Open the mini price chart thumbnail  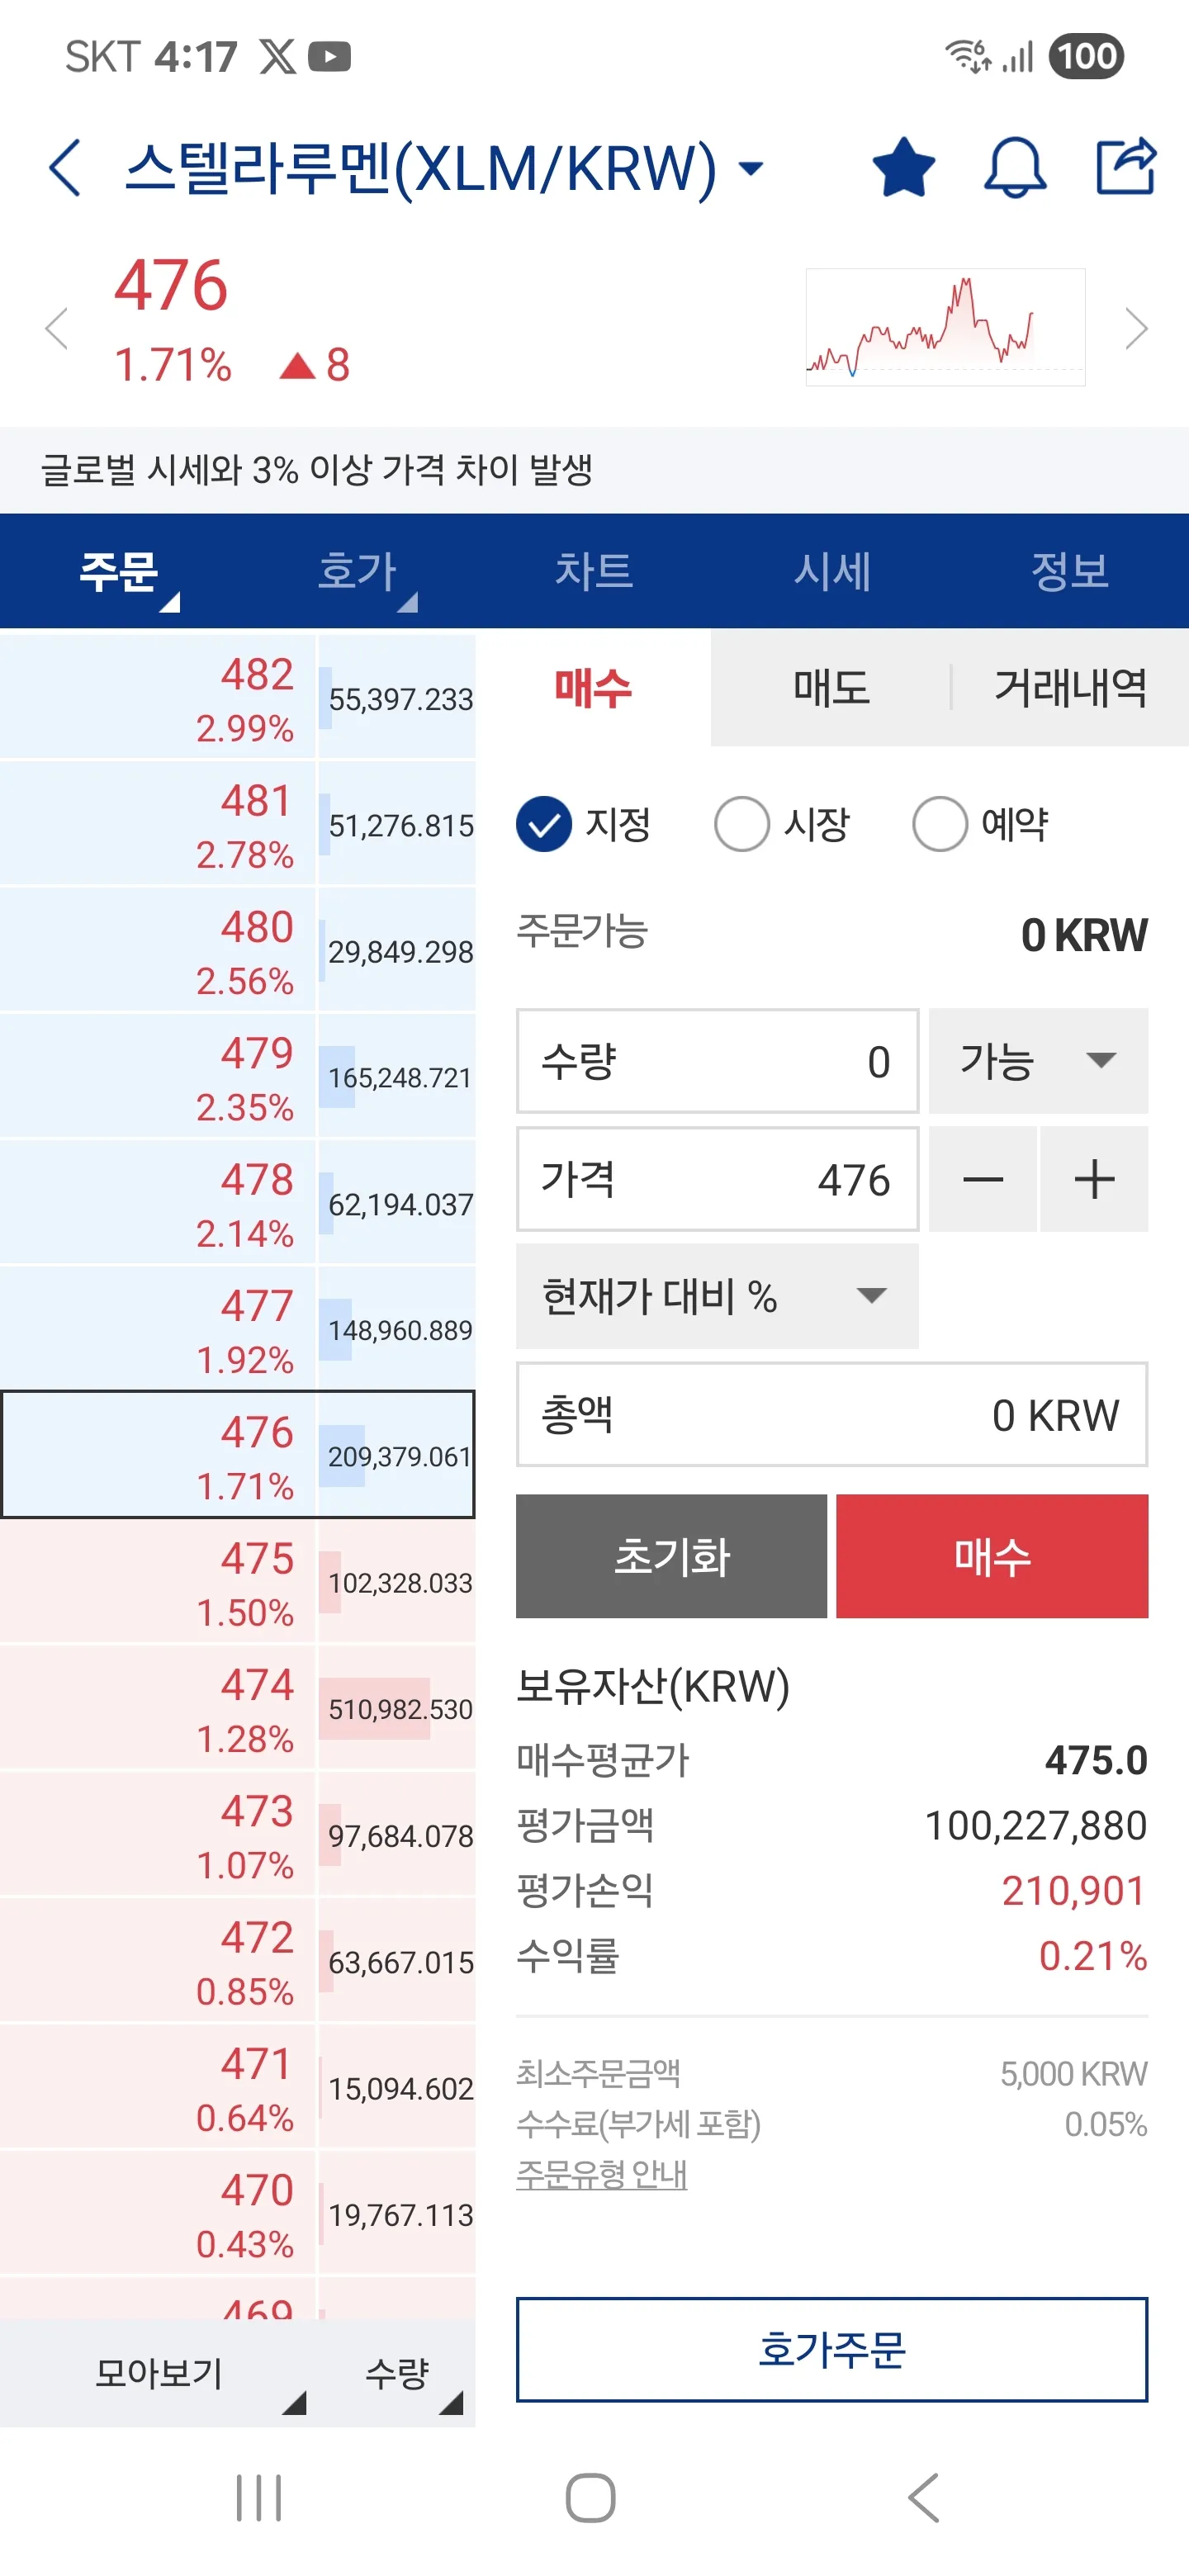pyautogui.click(x=945, y=327)
